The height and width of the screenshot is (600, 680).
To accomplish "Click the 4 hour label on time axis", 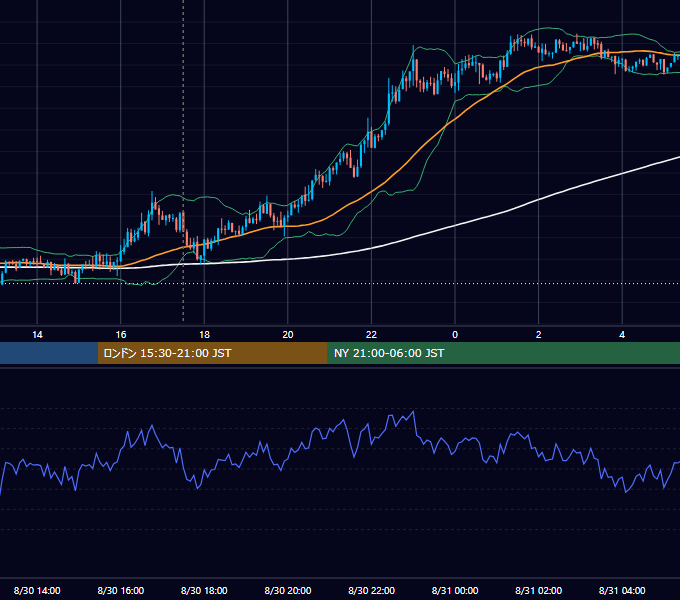I will [622, 335].
